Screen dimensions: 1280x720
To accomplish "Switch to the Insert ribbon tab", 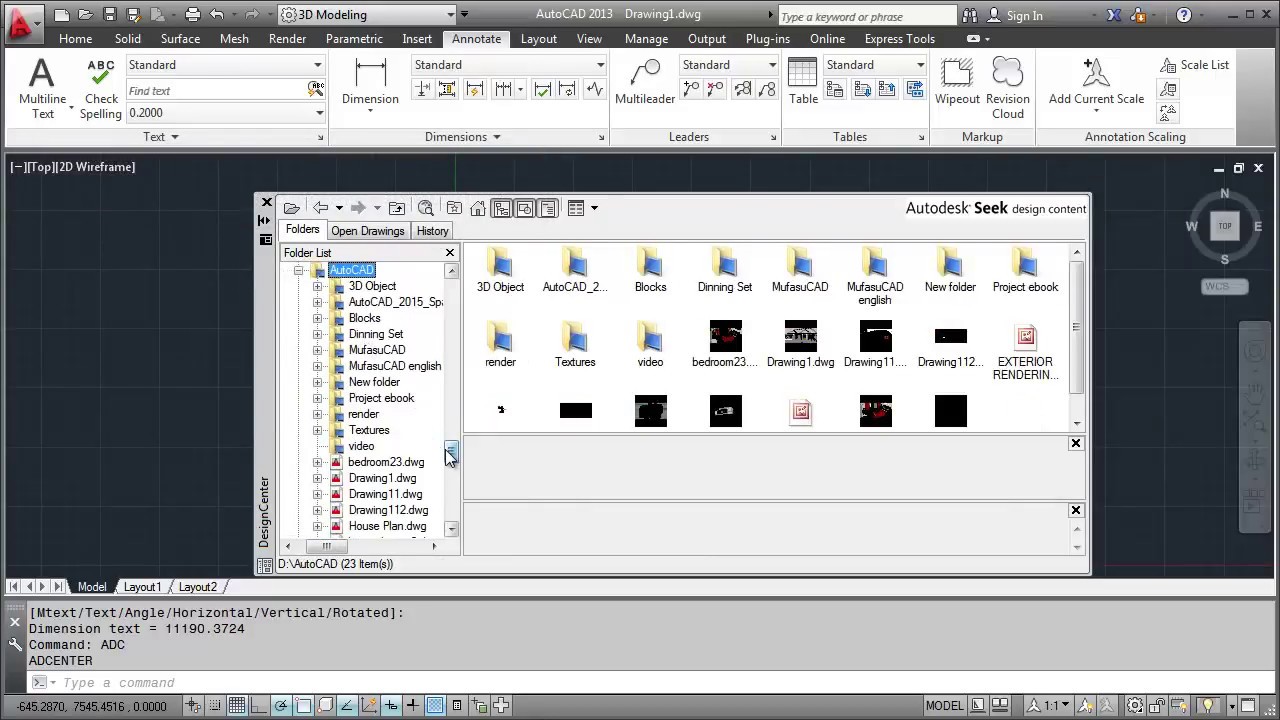I will [417, 39].
